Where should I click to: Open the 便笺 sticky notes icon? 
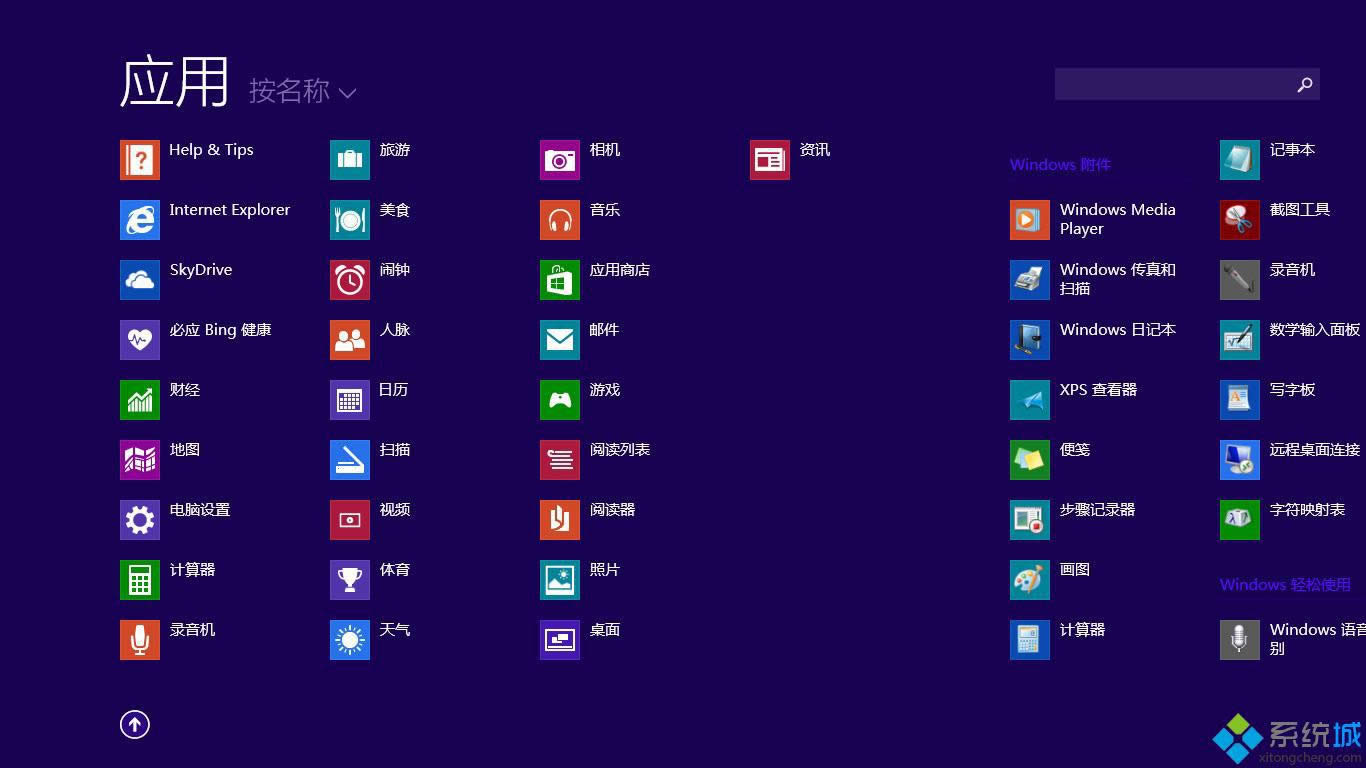coord(1030,460)
